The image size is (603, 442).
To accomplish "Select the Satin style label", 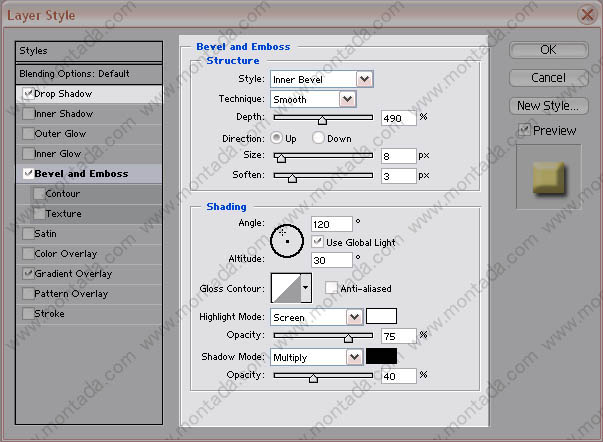I will click(x=45, y=234).
